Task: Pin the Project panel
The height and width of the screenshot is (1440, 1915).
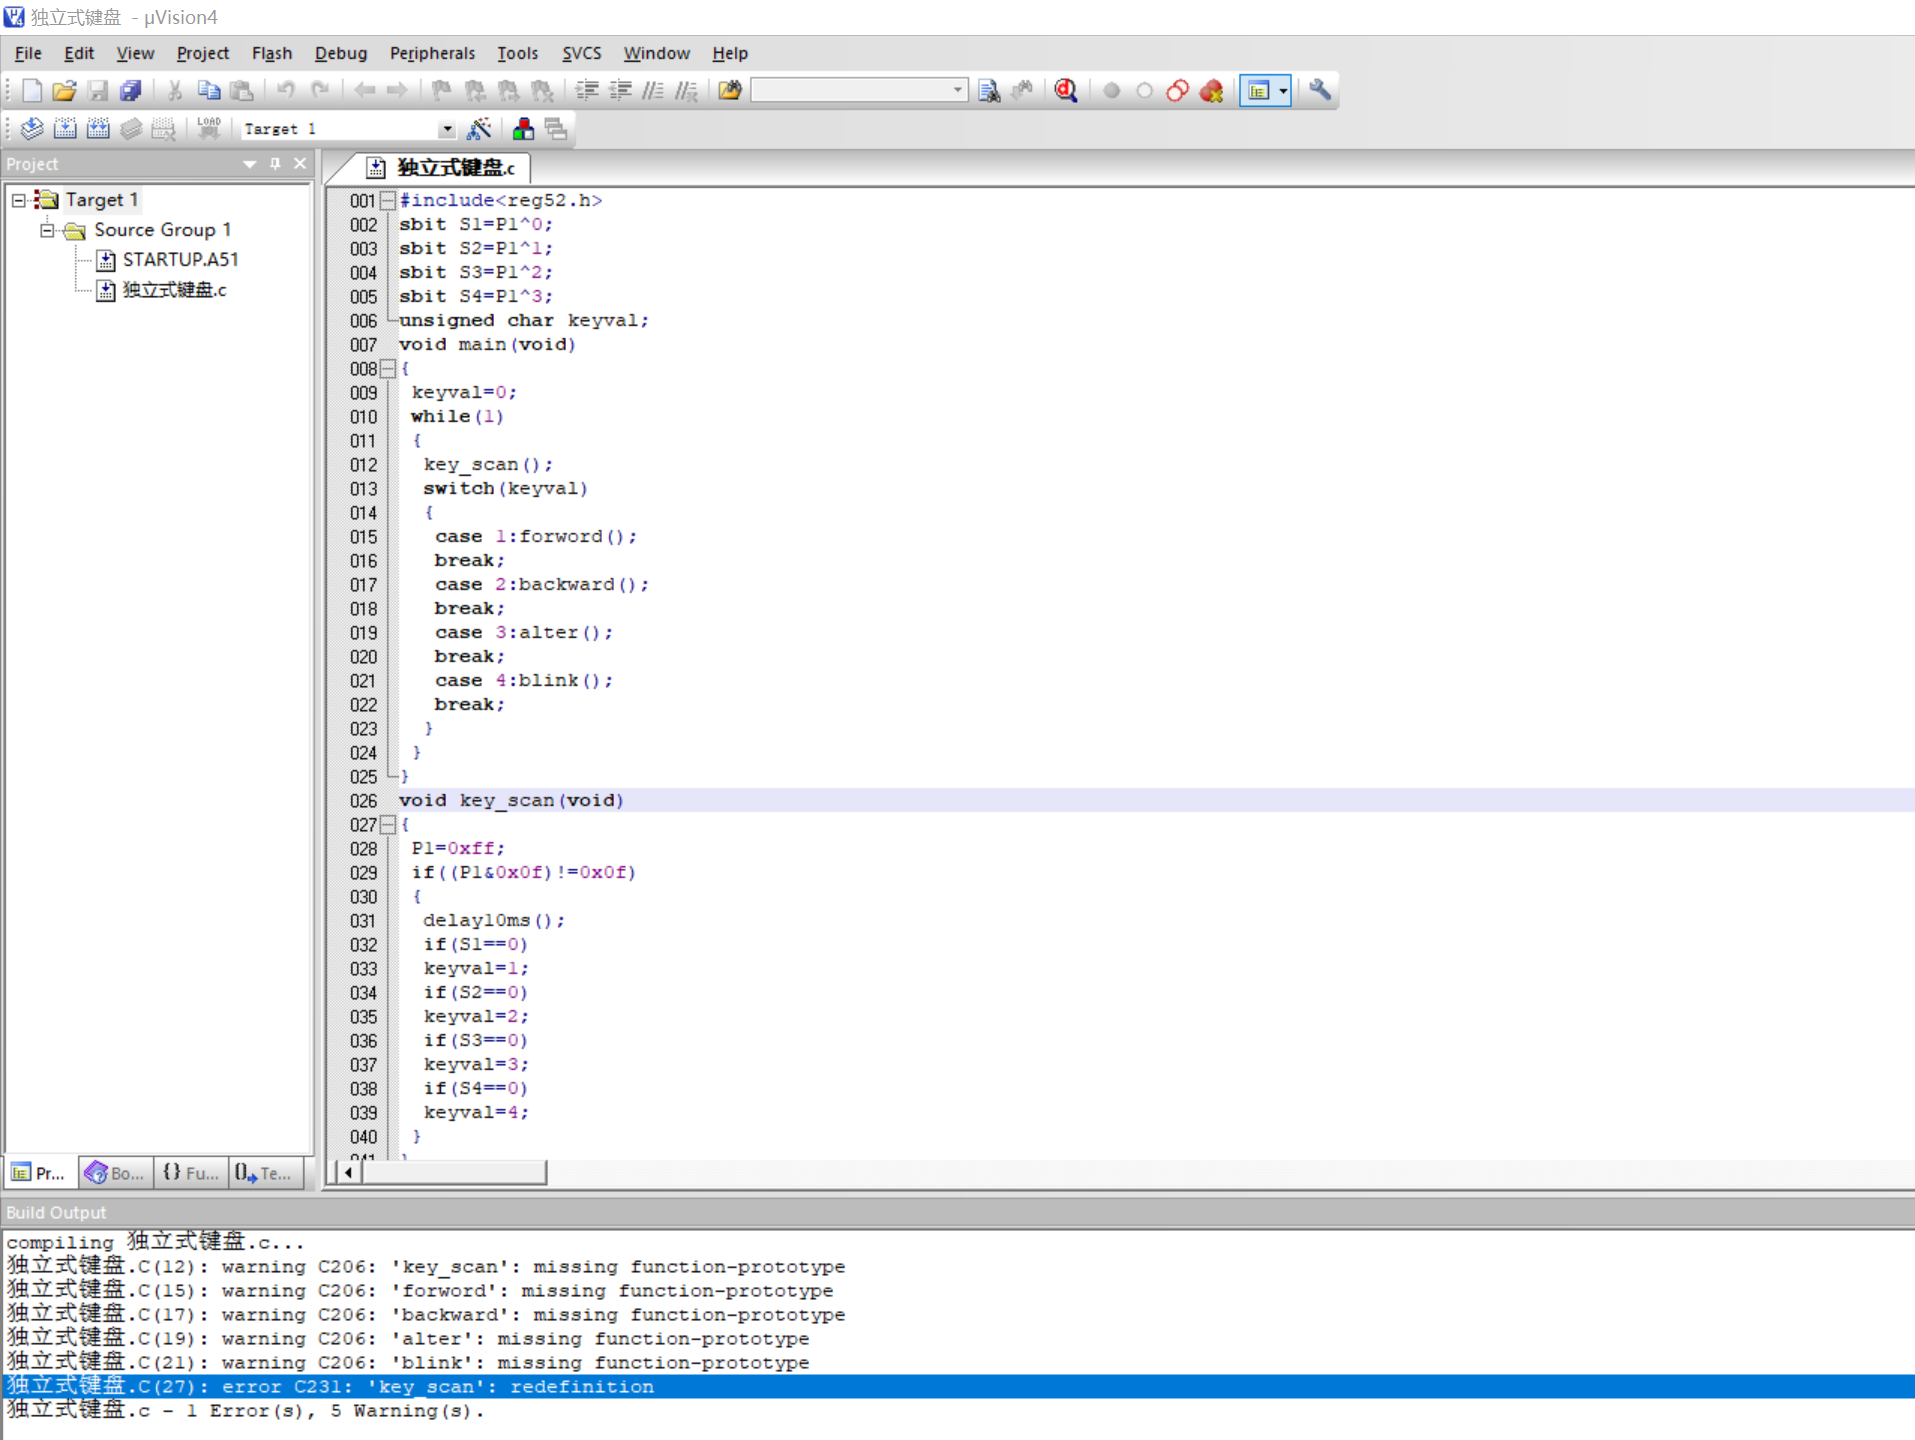Action: point(275,164)
